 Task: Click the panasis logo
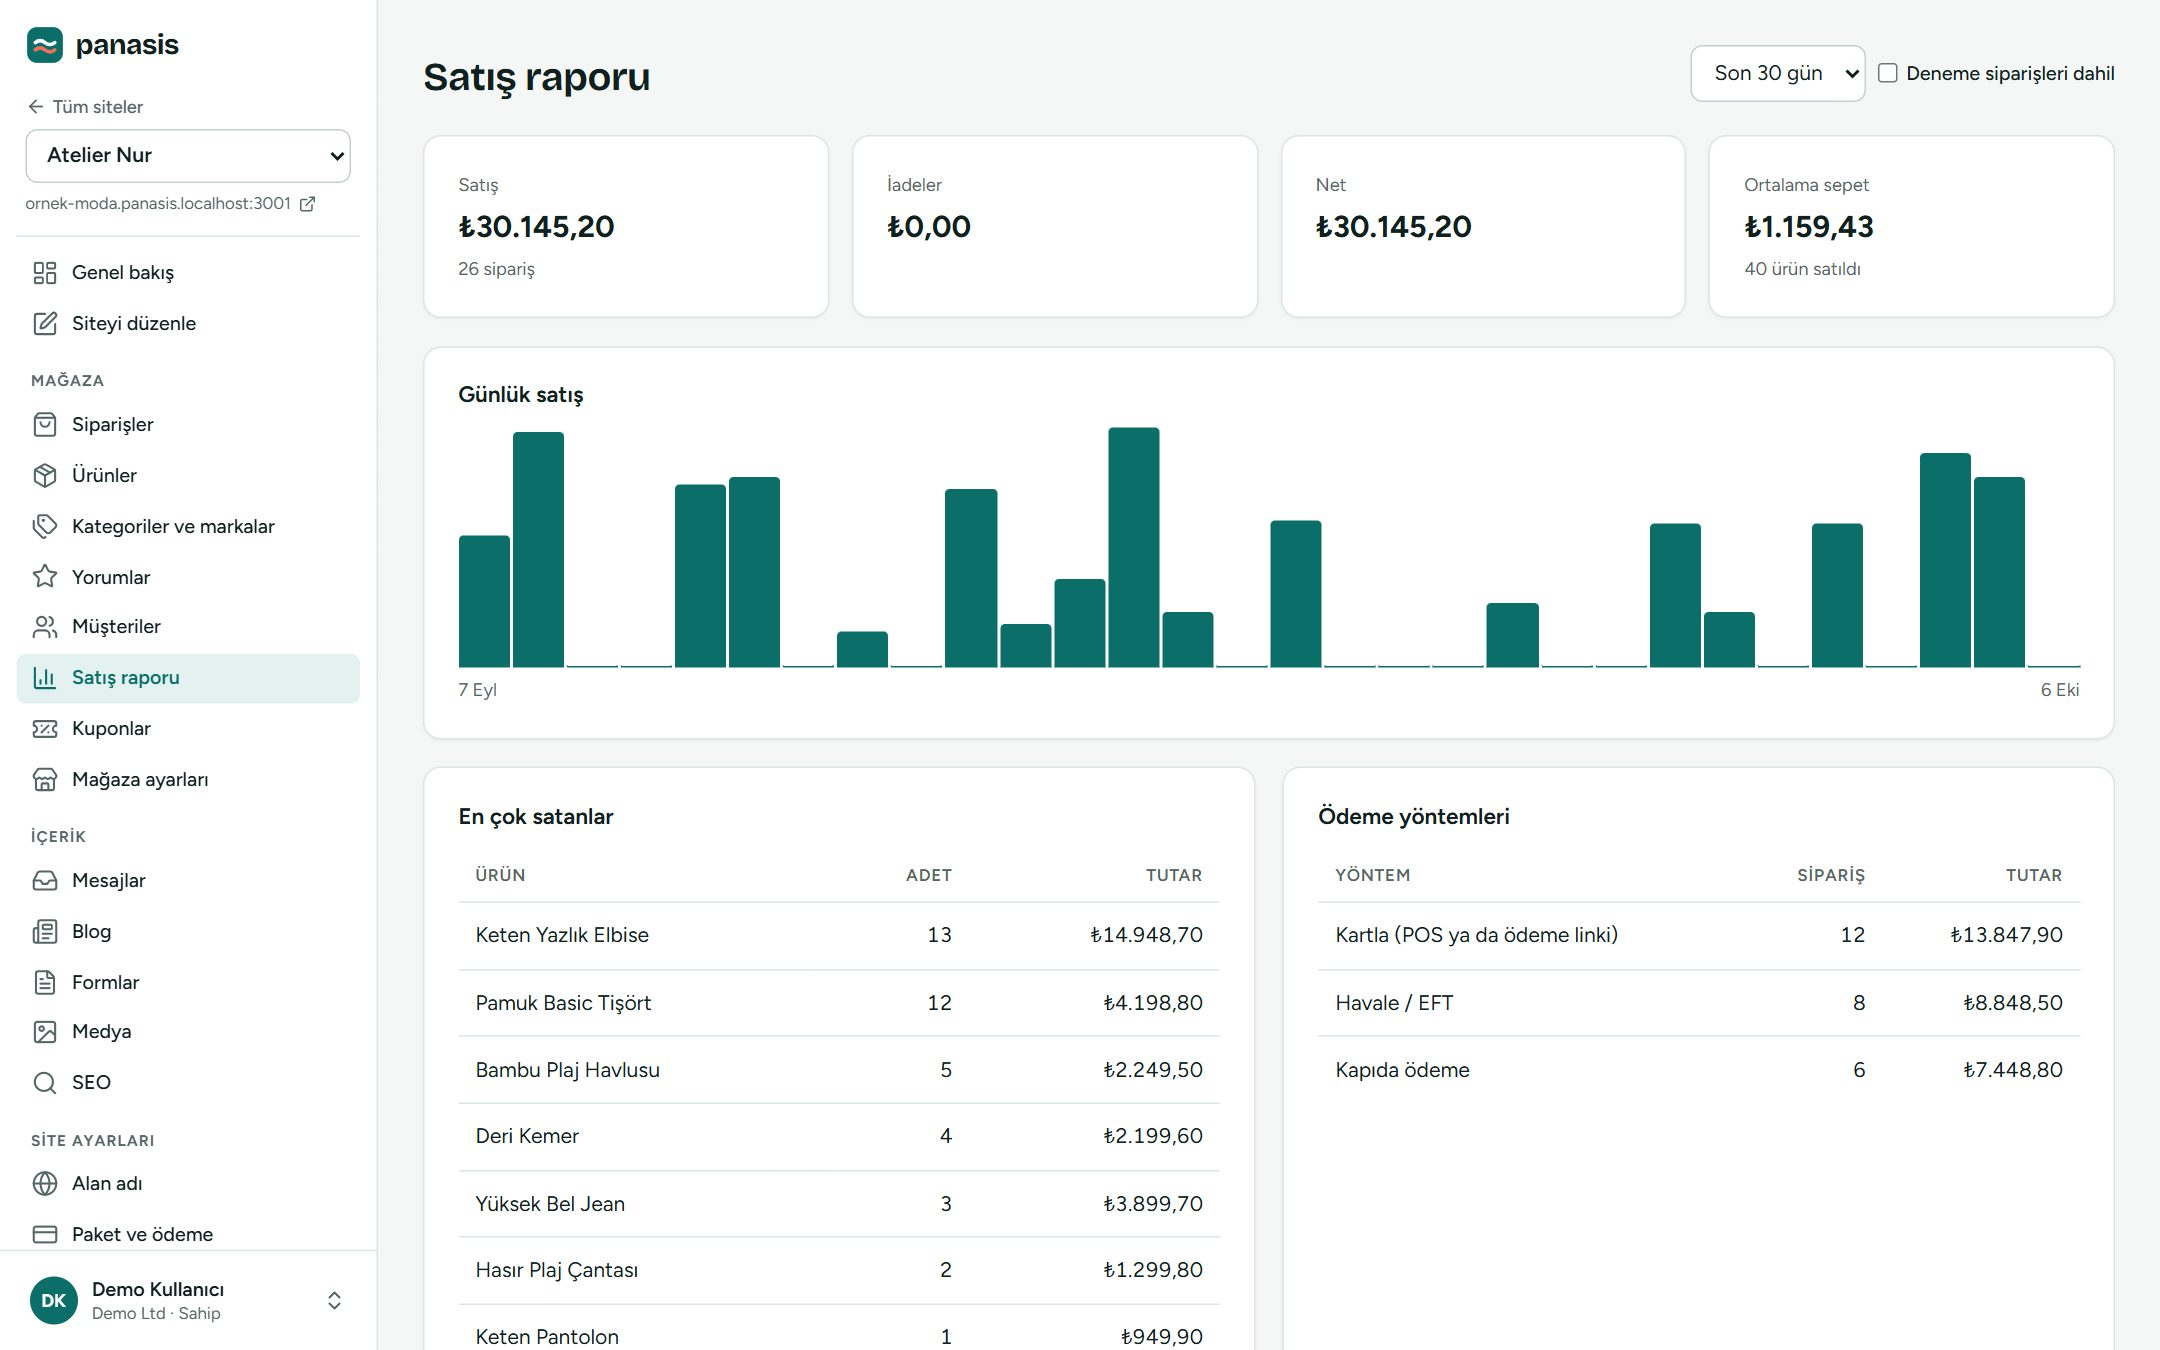point(103,45)
